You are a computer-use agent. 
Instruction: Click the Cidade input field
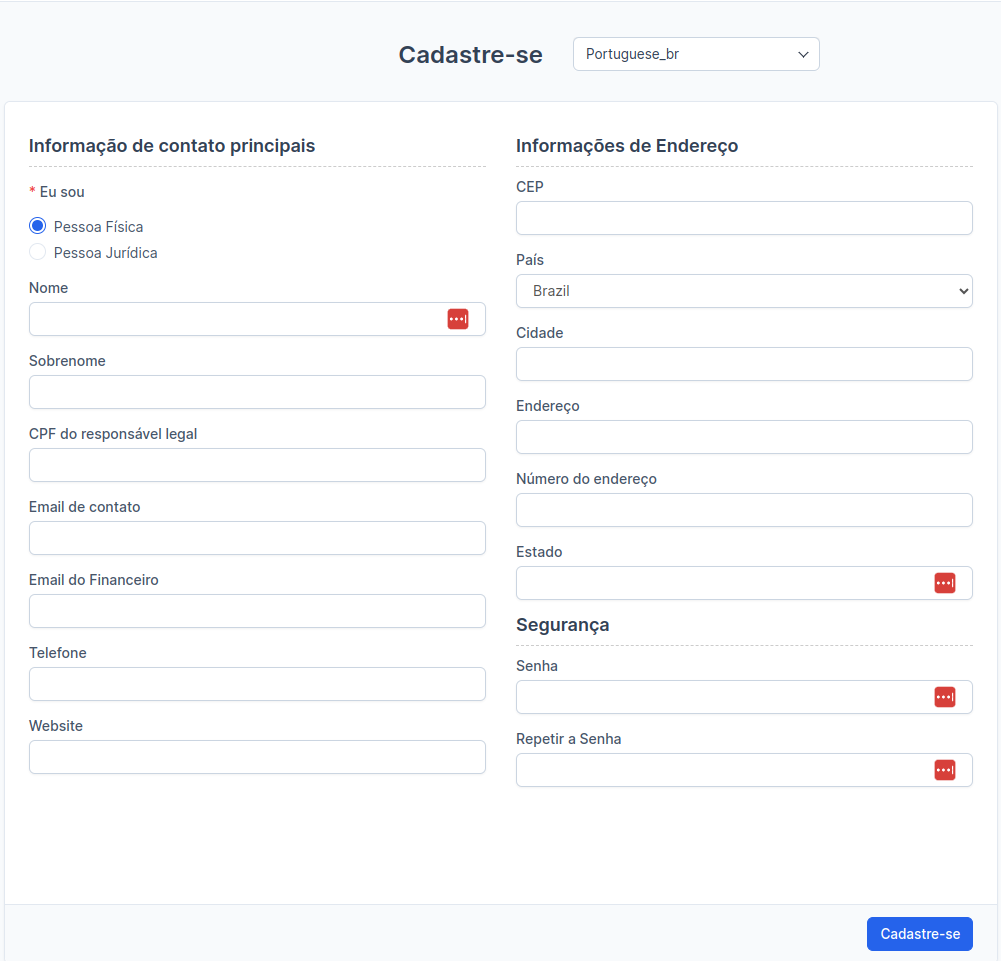pos(744,364)
